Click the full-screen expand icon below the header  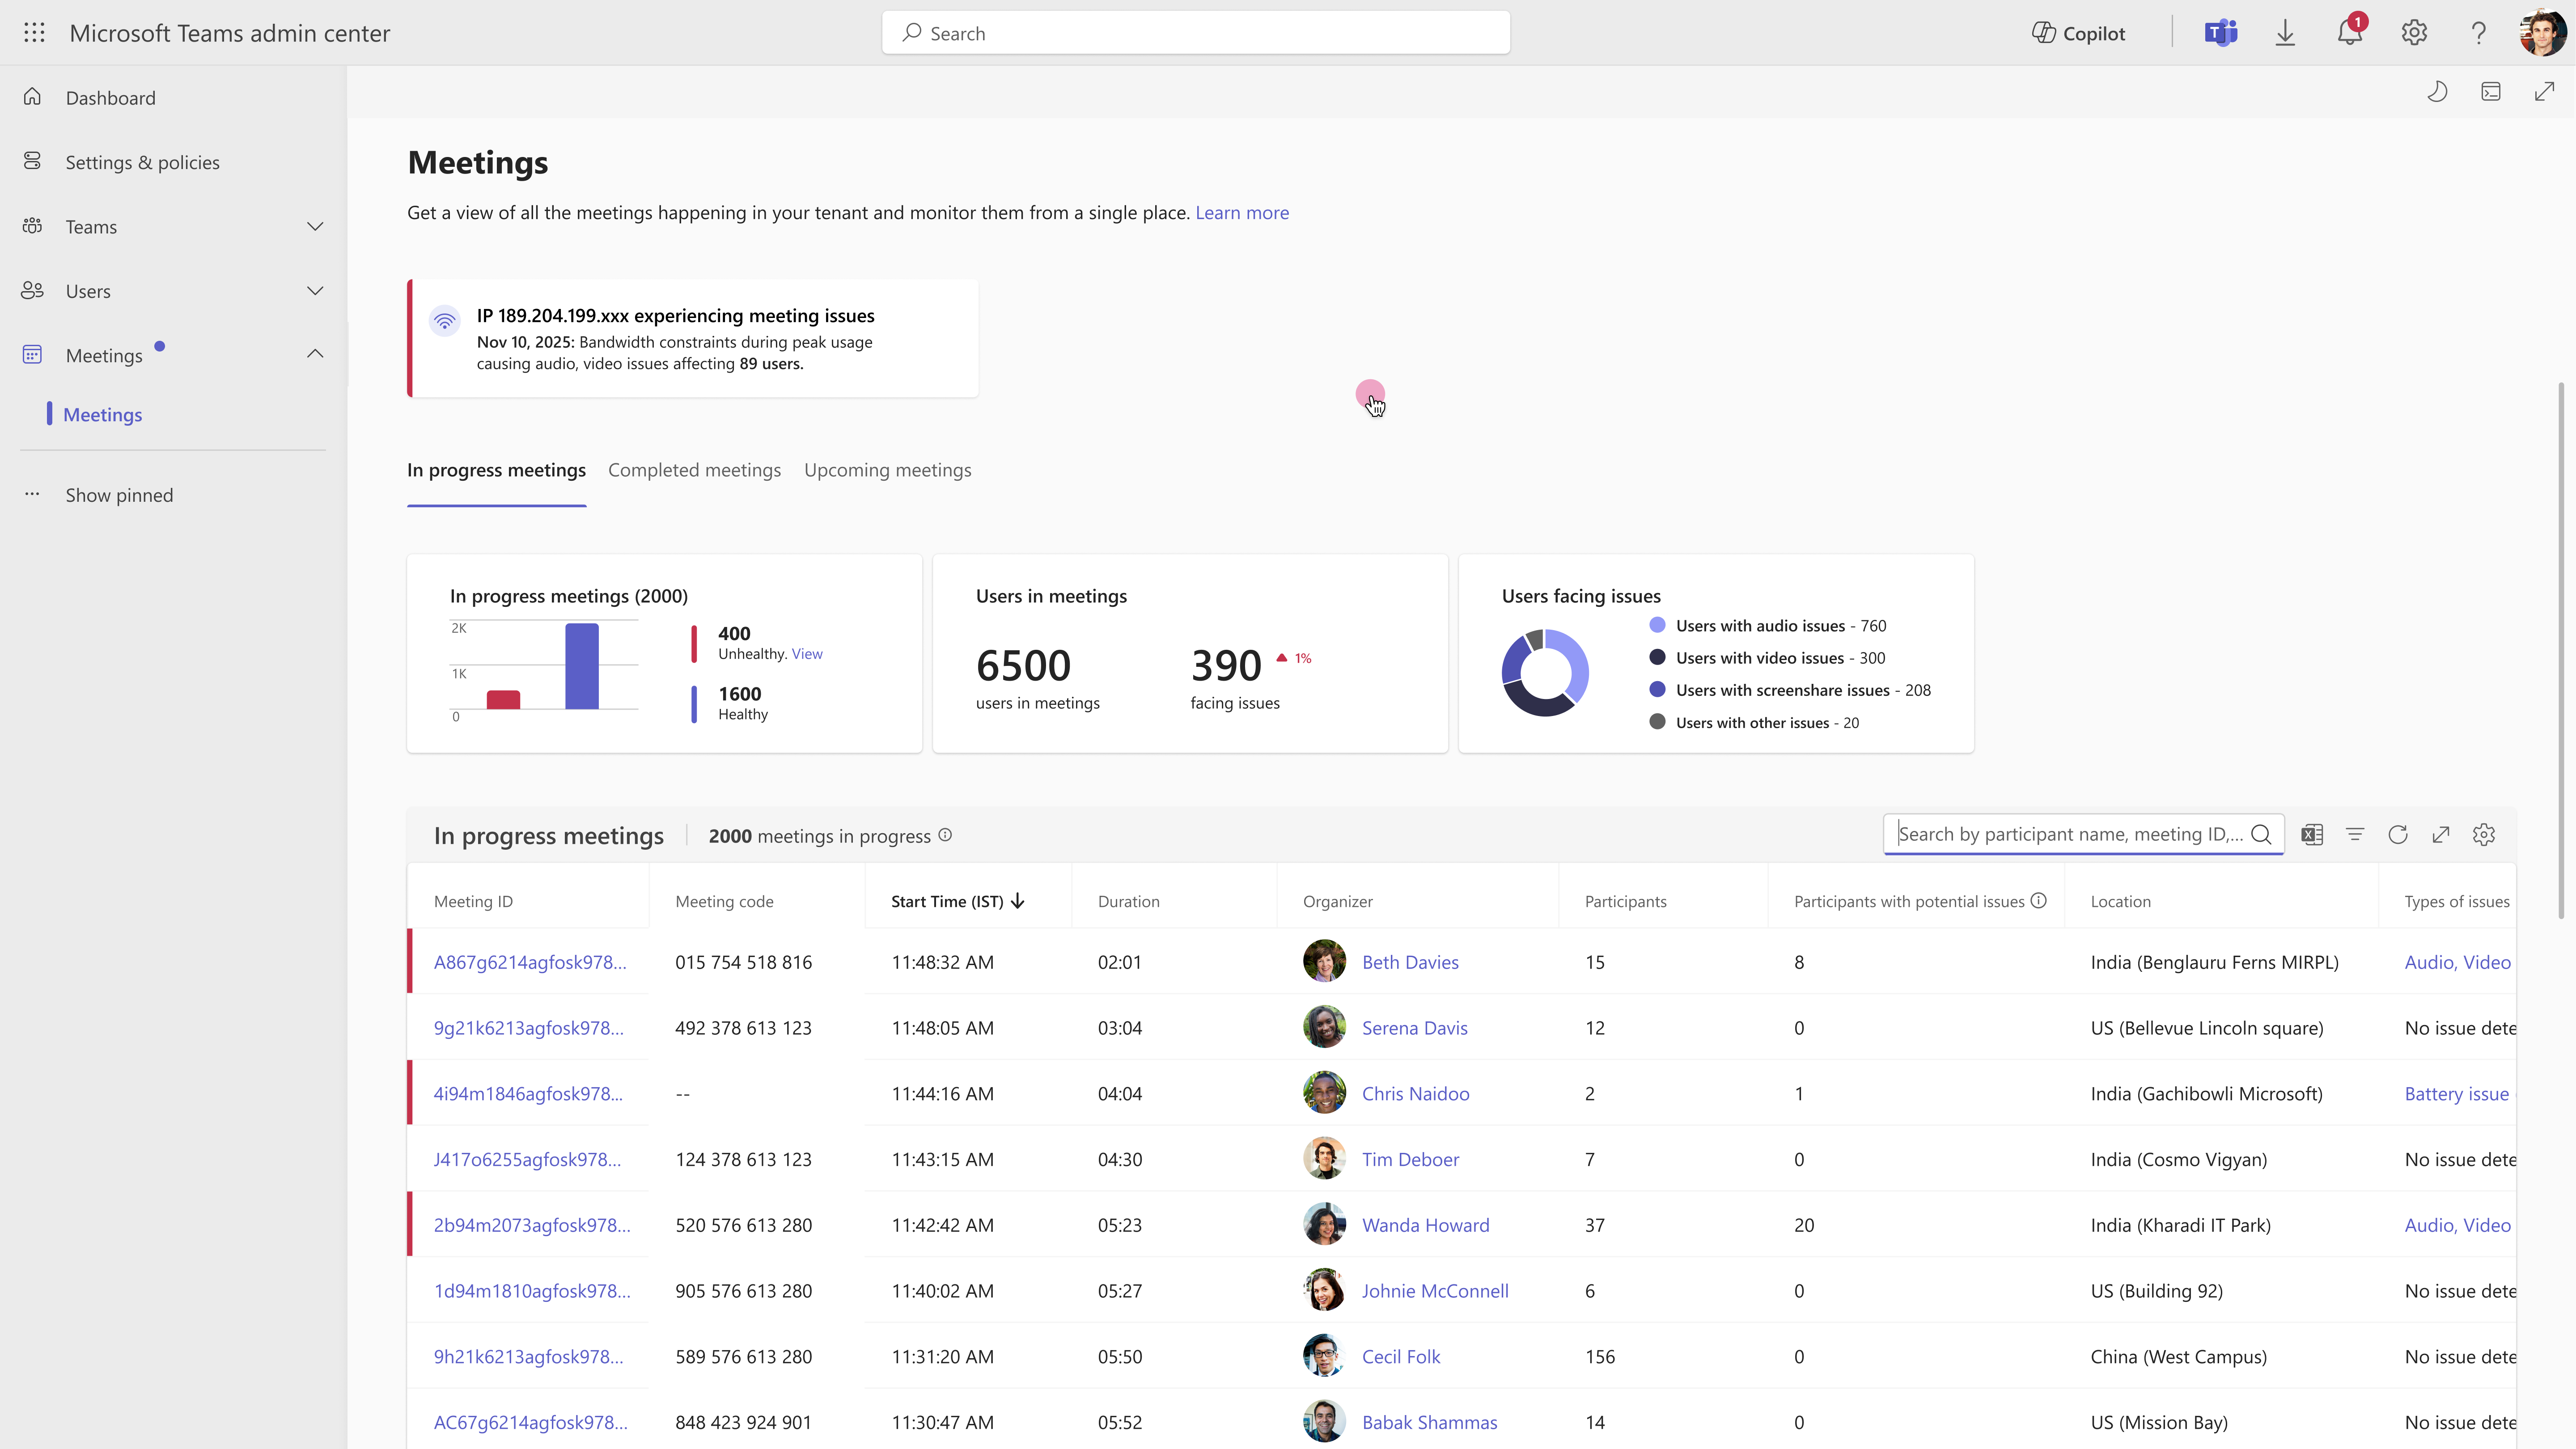click(2544, 92)
